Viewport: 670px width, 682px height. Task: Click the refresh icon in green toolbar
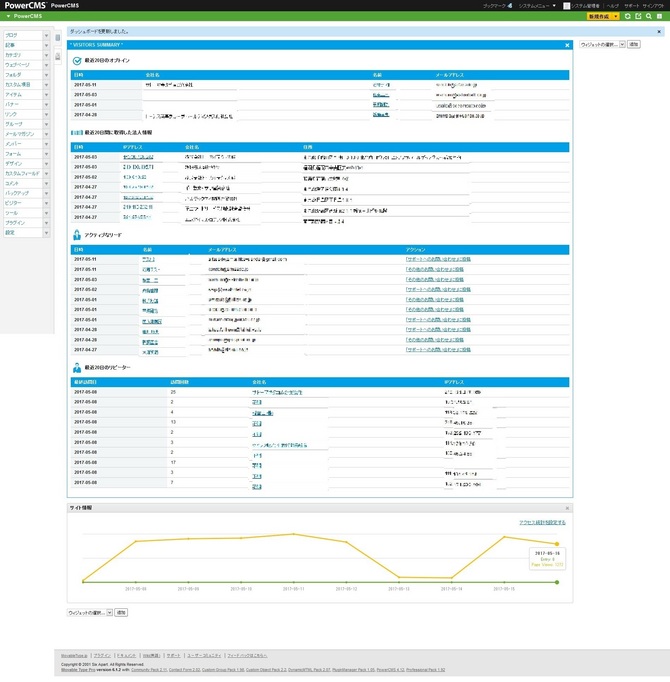[x=627, y=16]
